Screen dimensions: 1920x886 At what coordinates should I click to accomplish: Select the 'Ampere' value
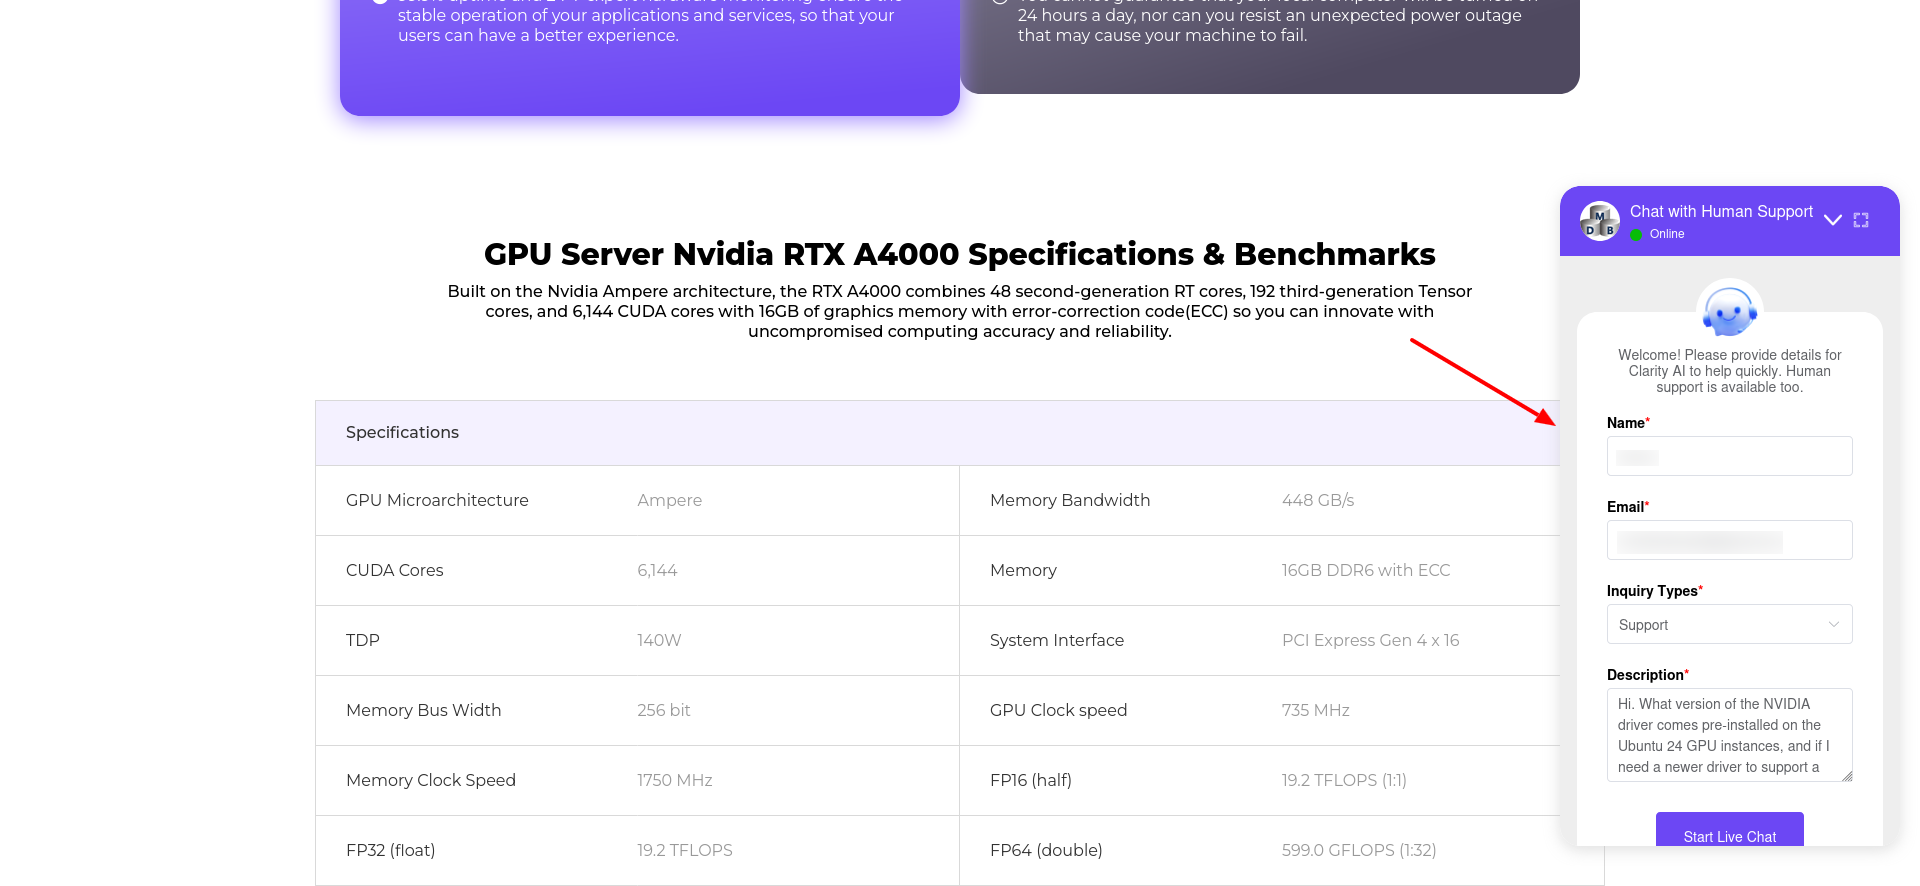670,500
